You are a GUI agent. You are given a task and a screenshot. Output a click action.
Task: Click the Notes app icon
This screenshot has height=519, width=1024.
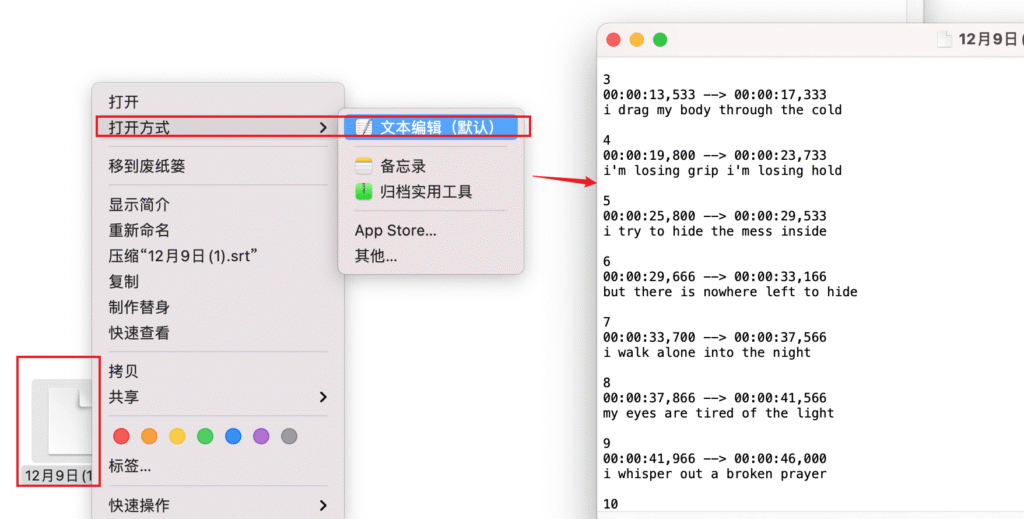pyautogui.click(x=363, y=166)
